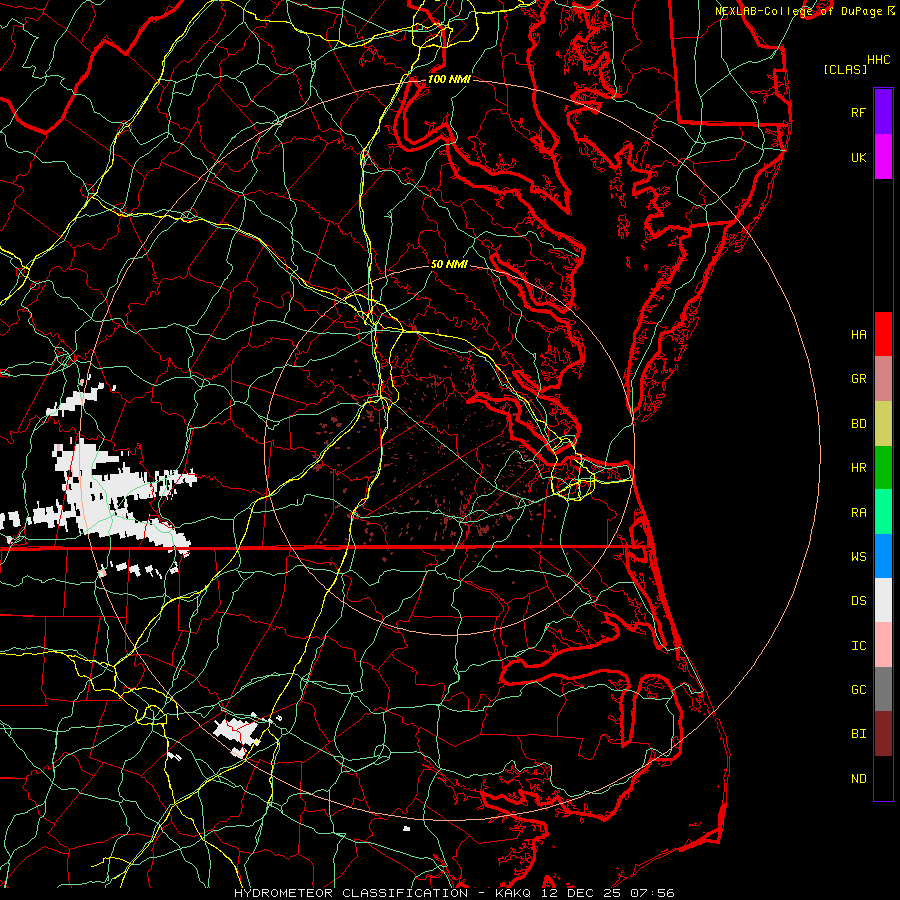Click the GC legend label
This screenshot has height=900, width=900.
(858, 690)
